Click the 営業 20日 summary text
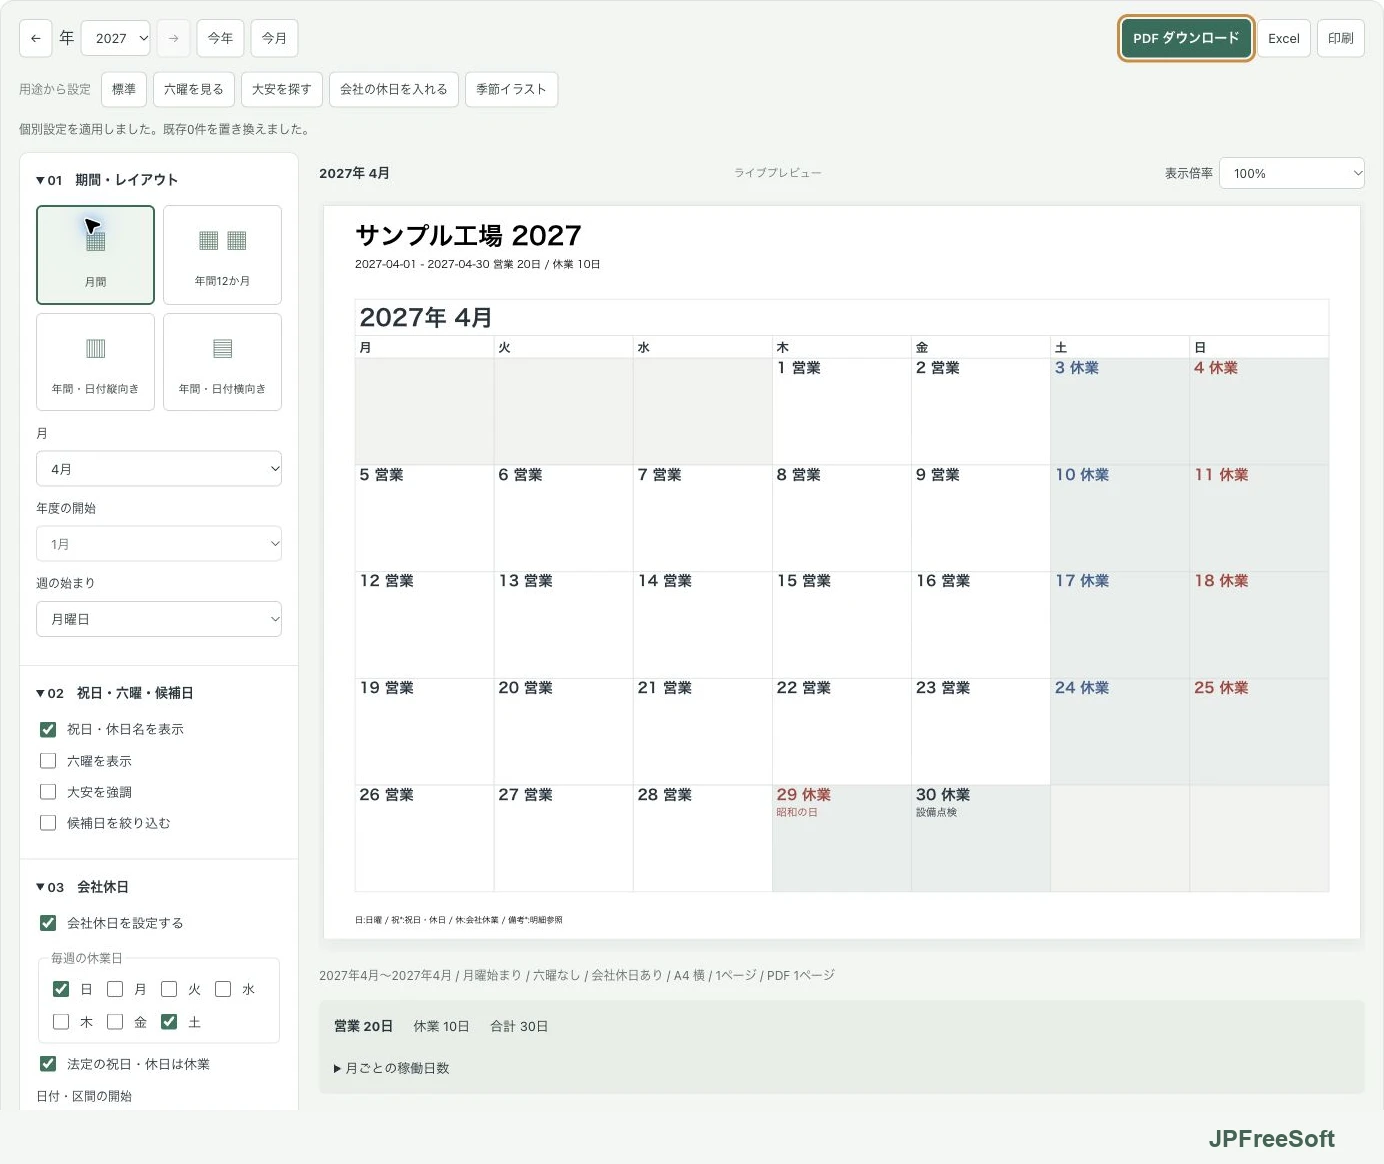The width and height of the screenshot is (1384, 1164). [363, 1026]
